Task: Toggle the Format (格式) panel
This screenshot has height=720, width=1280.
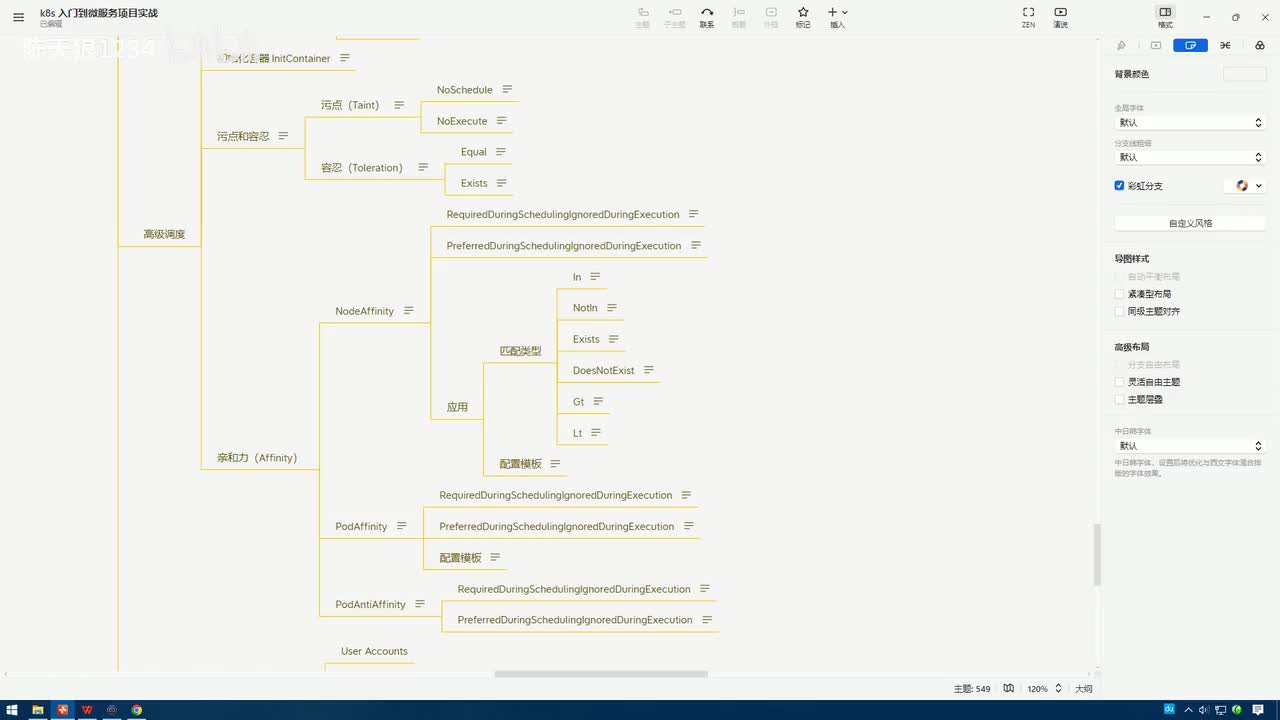Action: [x=1165, y=17]
